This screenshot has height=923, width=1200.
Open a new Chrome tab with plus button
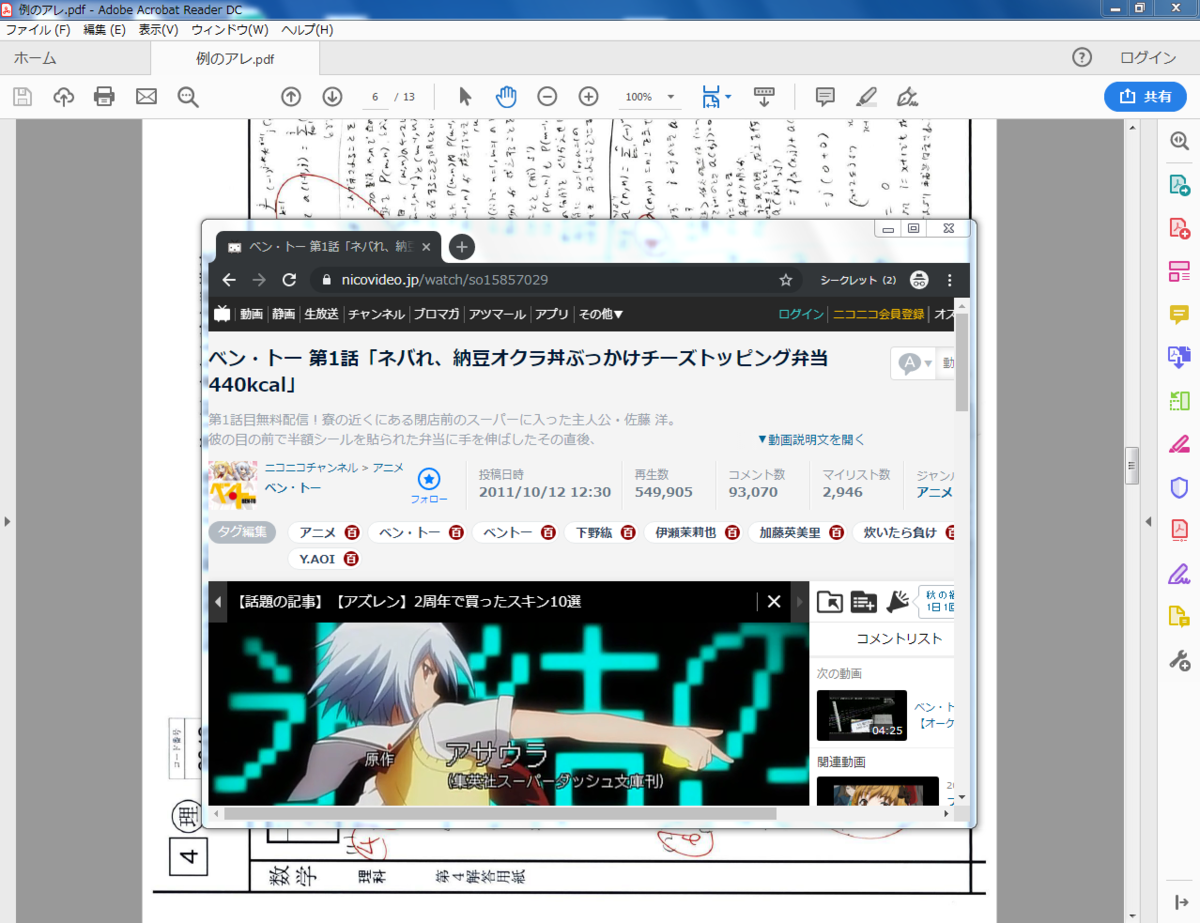(x=461, y=247)
